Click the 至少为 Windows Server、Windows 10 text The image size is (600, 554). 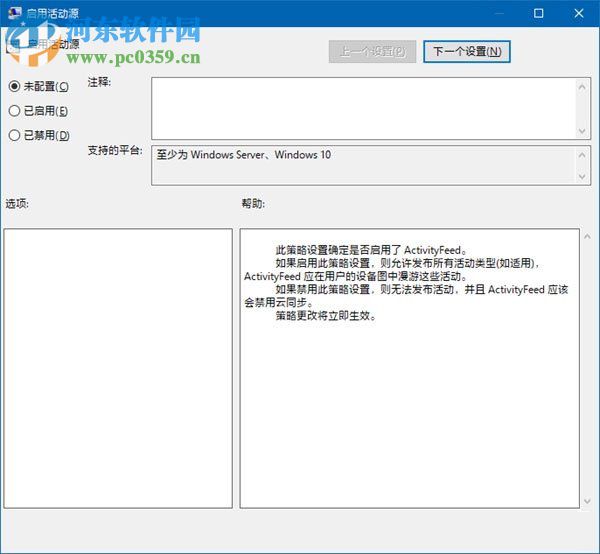pyautogui.click(x=244, y=155)
